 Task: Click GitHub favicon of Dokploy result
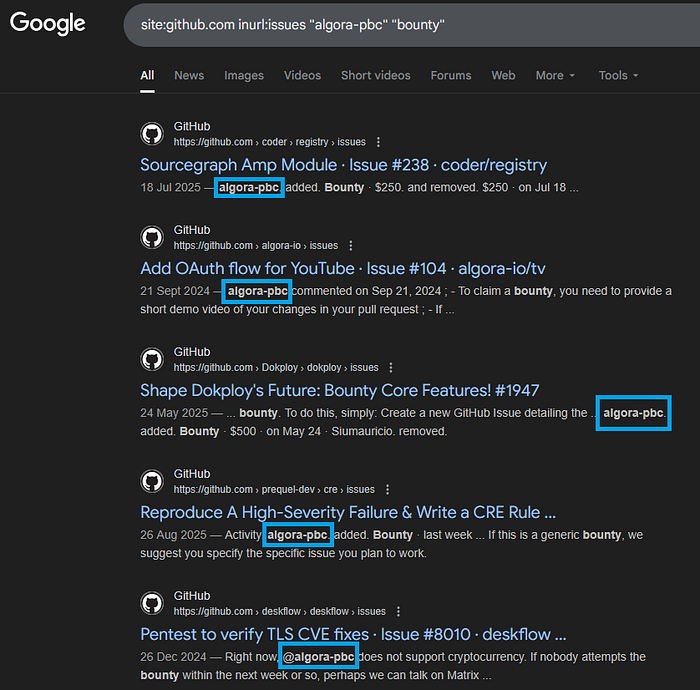point(152,359)
